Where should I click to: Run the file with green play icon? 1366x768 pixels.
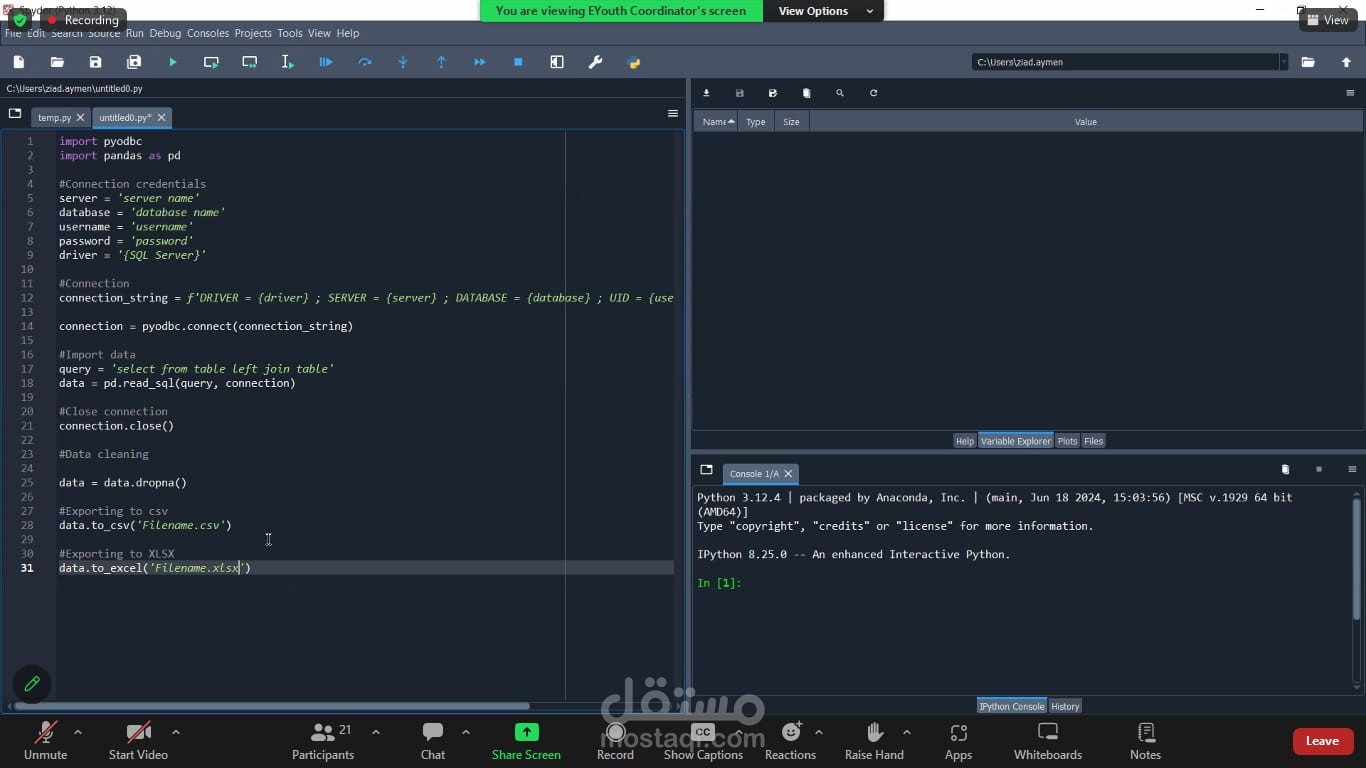[173, 62]
